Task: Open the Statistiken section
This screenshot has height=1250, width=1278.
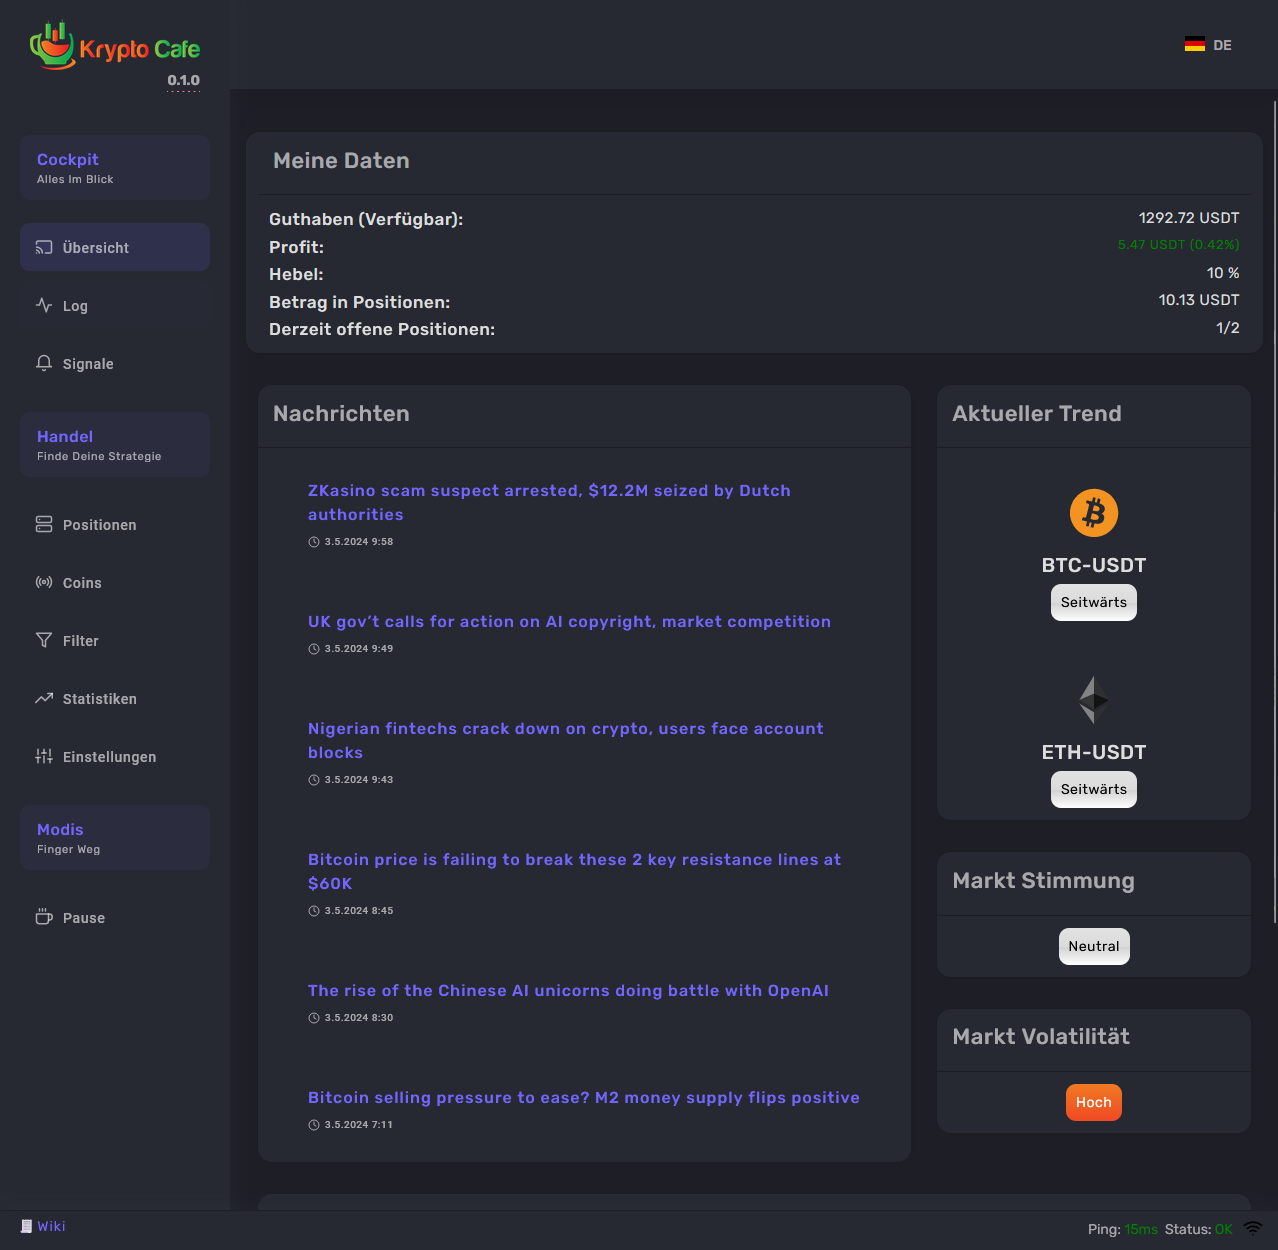Action: [99, 699]
